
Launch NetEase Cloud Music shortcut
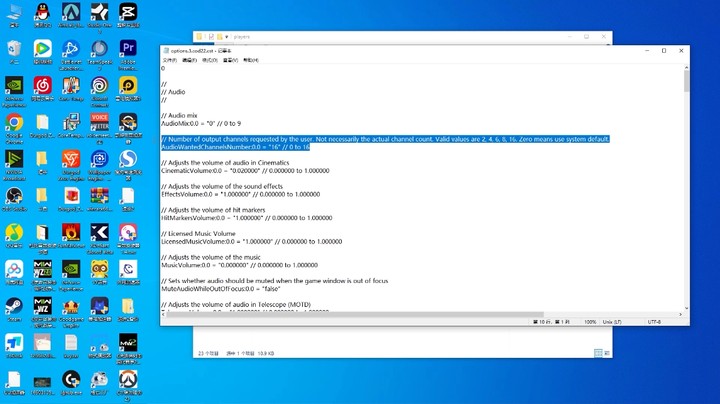[x=43, y=88]
